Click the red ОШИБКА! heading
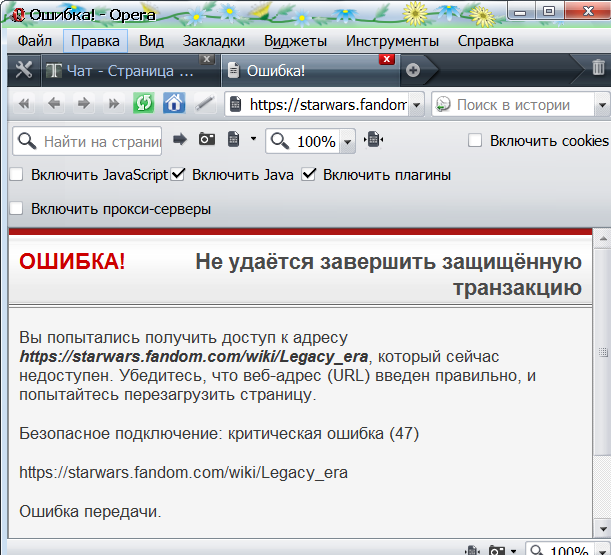The height and width of the screenshot is (555, 611). click(72, 261)
